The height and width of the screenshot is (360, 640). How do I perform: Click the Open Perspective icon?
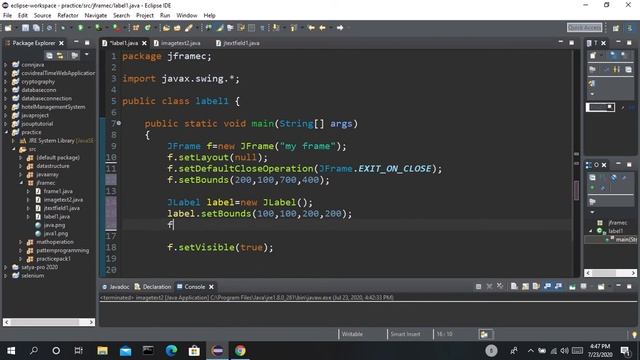616,28
